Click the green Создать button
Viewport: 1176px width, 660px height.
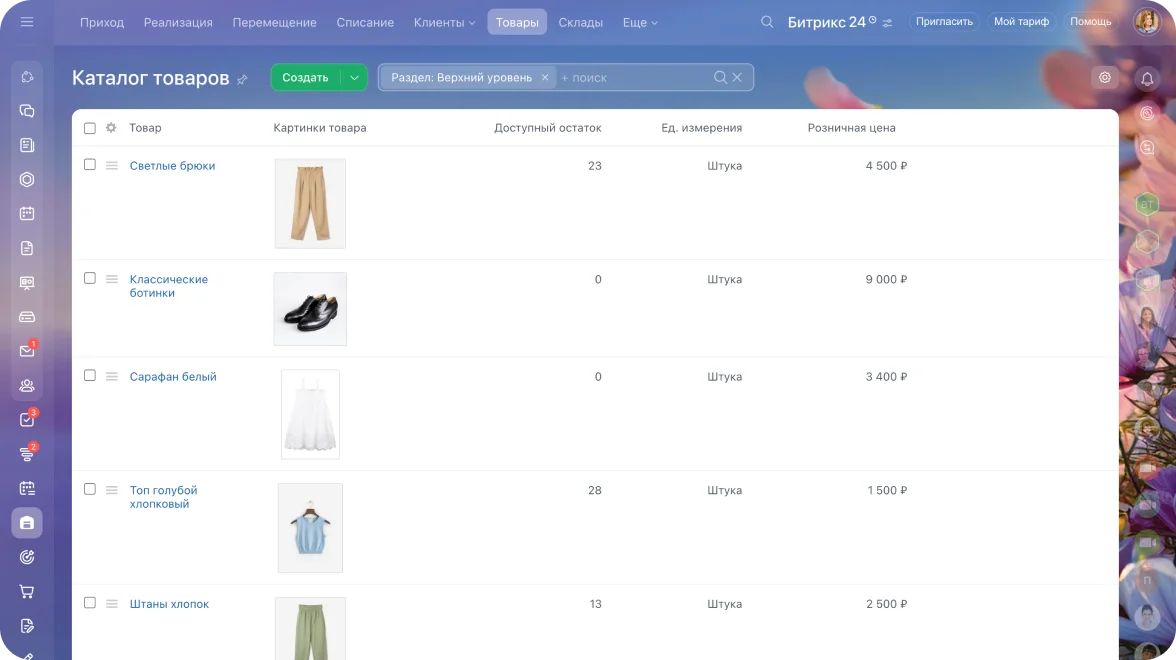coord(305,77)
